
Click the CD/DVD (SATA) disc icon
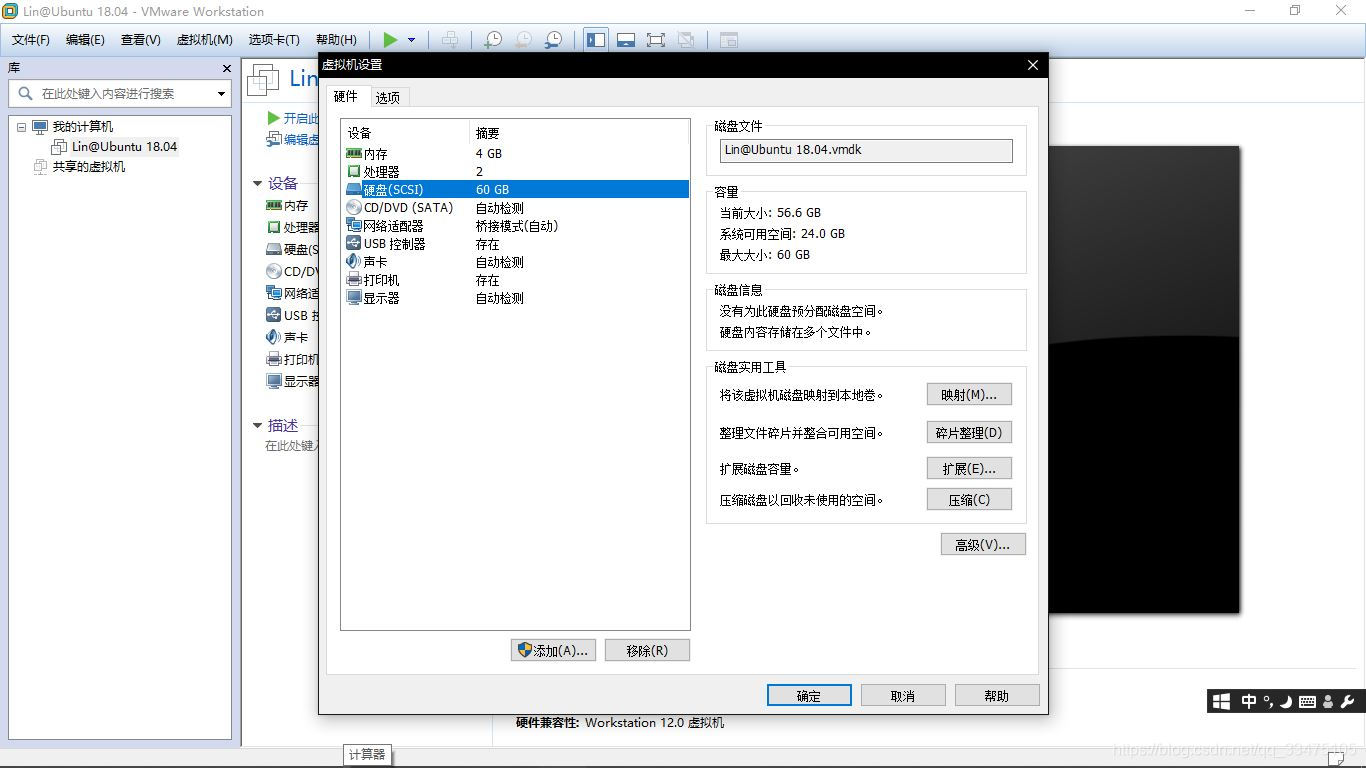click(353, 208)
